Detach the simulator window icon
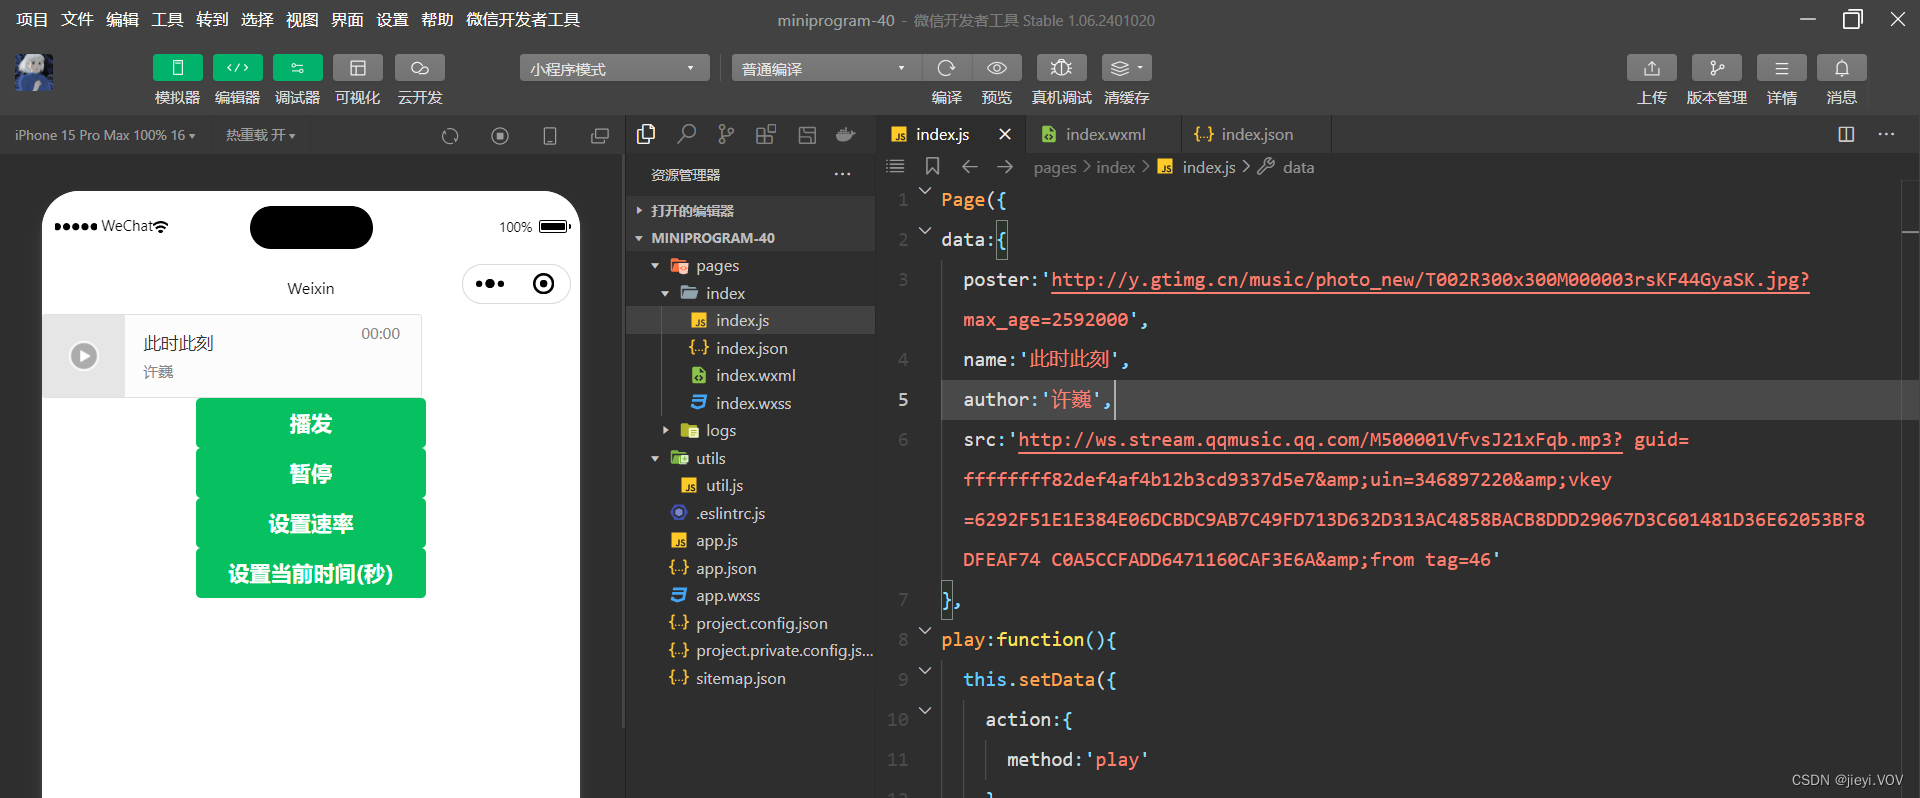This screenshot has width=1920, height=798. click(600, 136)
